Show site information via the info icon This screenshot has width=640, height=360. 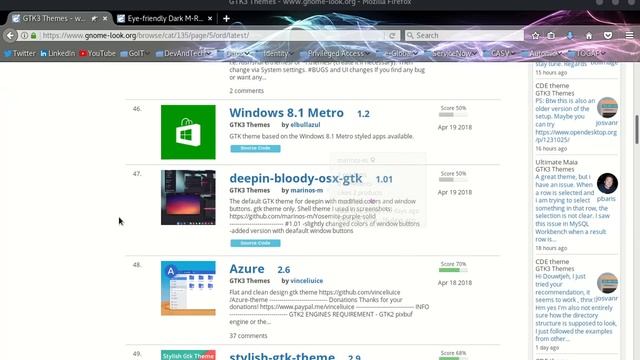pyautogui.click(x=24, y=36)
